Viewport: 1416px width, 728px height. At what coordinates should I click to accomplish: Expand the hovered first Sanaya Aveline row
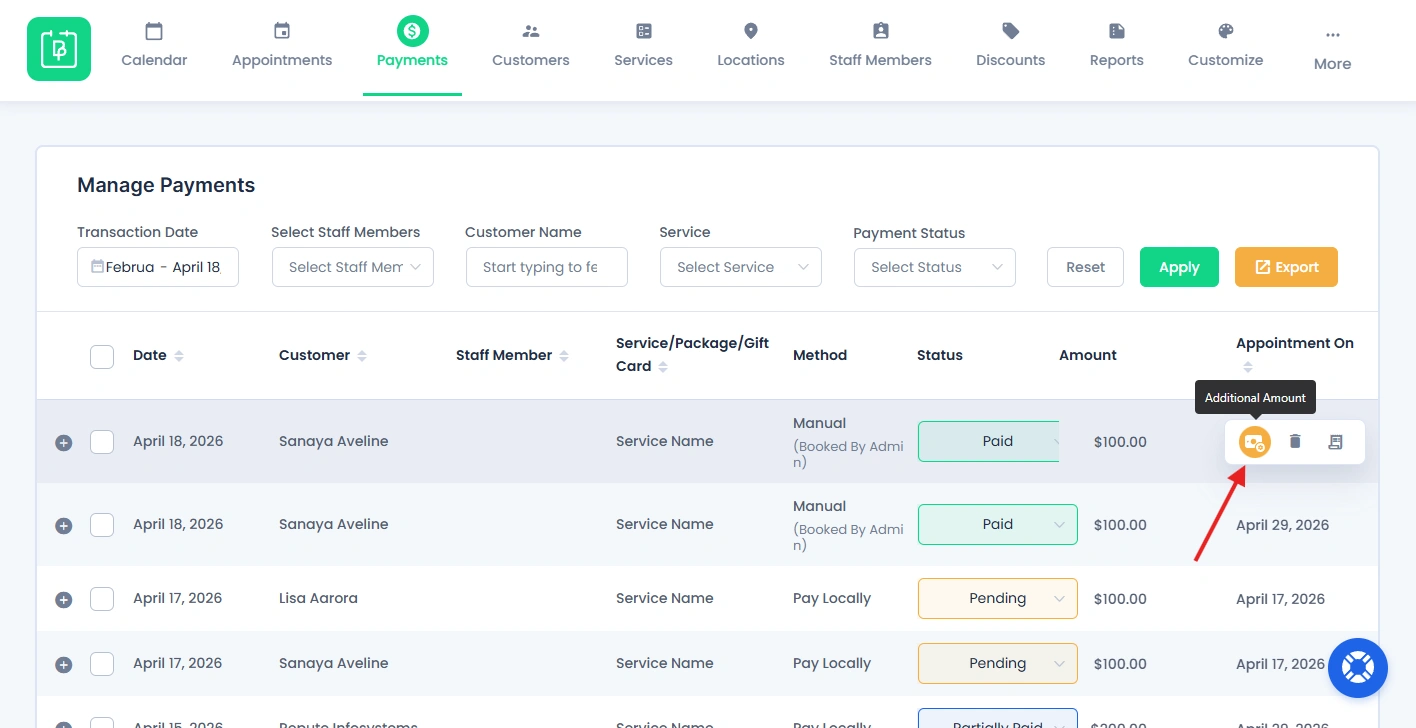tap(63, 442)
